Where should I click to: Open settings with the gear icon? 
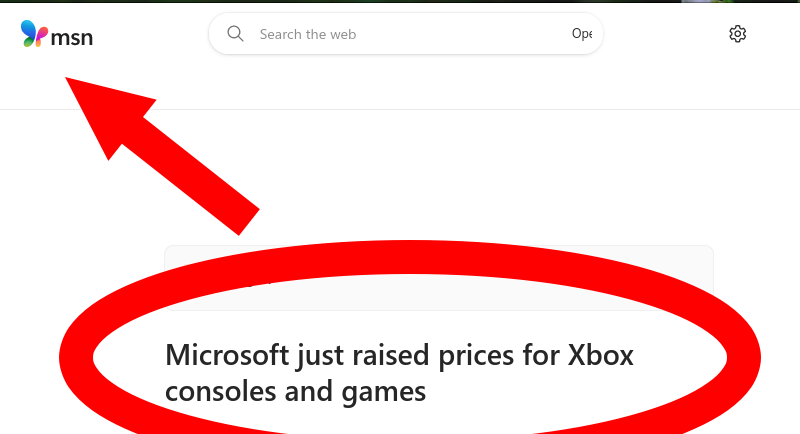click(x=737, y=34)
